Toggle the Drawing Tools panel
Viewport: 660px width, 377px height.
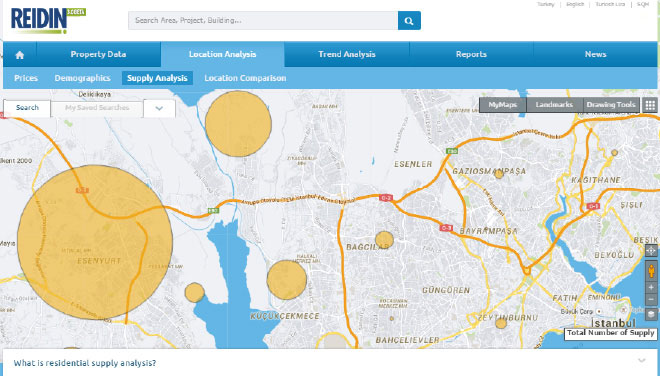pyautogui.click(x=611, y=105)
